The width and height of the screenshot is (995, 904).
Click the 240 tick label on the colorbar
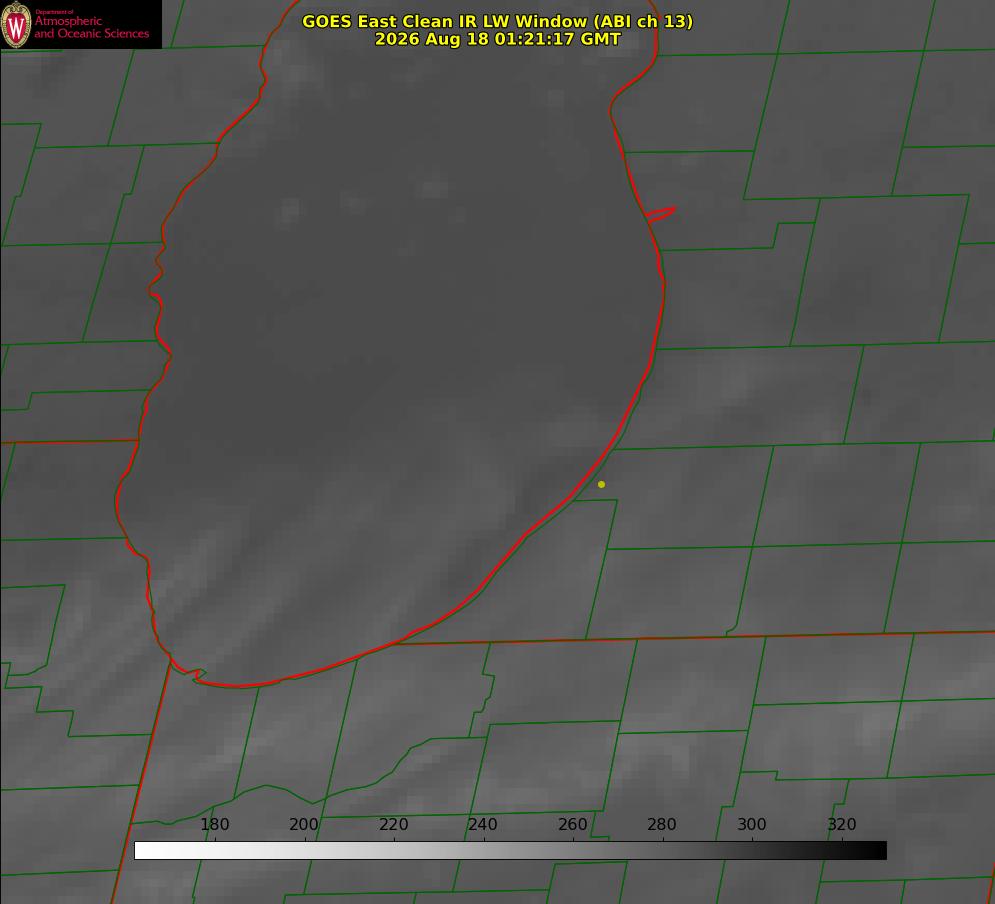(483, 824)
